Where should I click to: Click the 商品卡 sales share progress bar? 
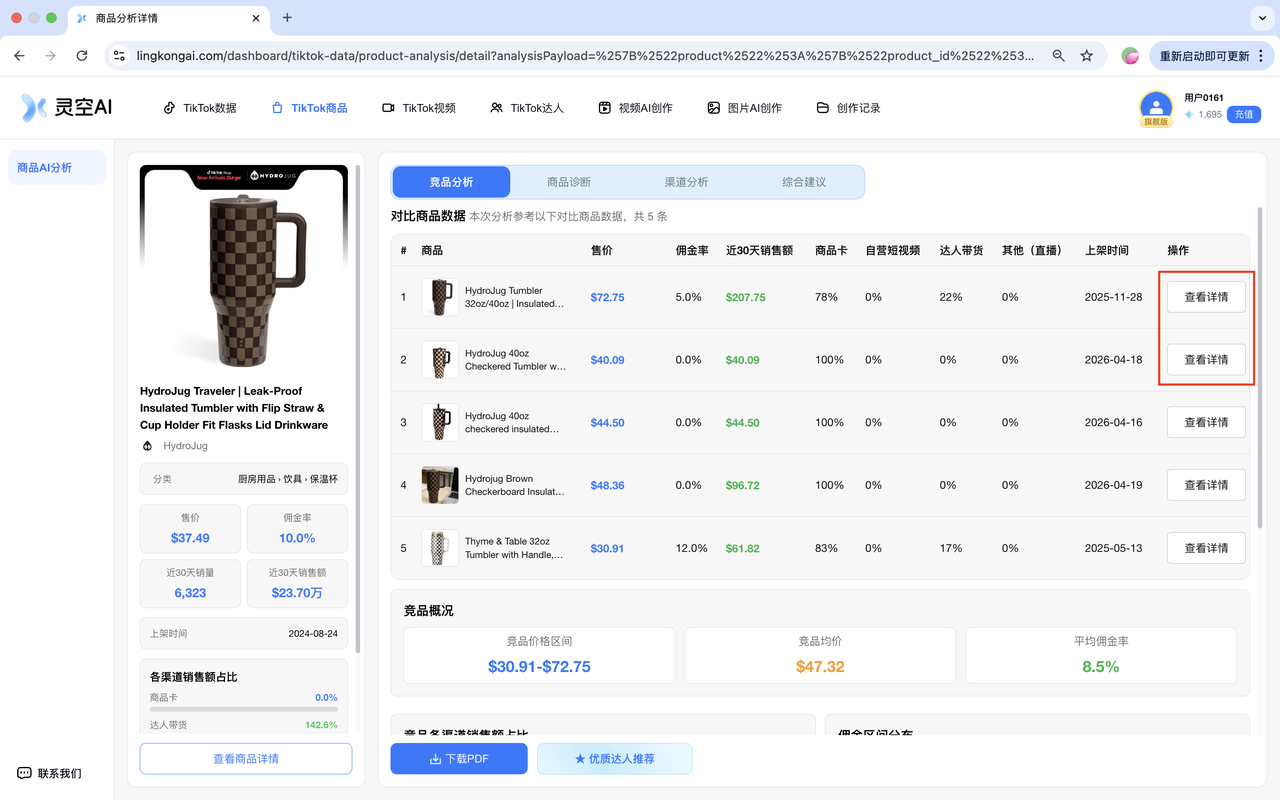[243, 709]
